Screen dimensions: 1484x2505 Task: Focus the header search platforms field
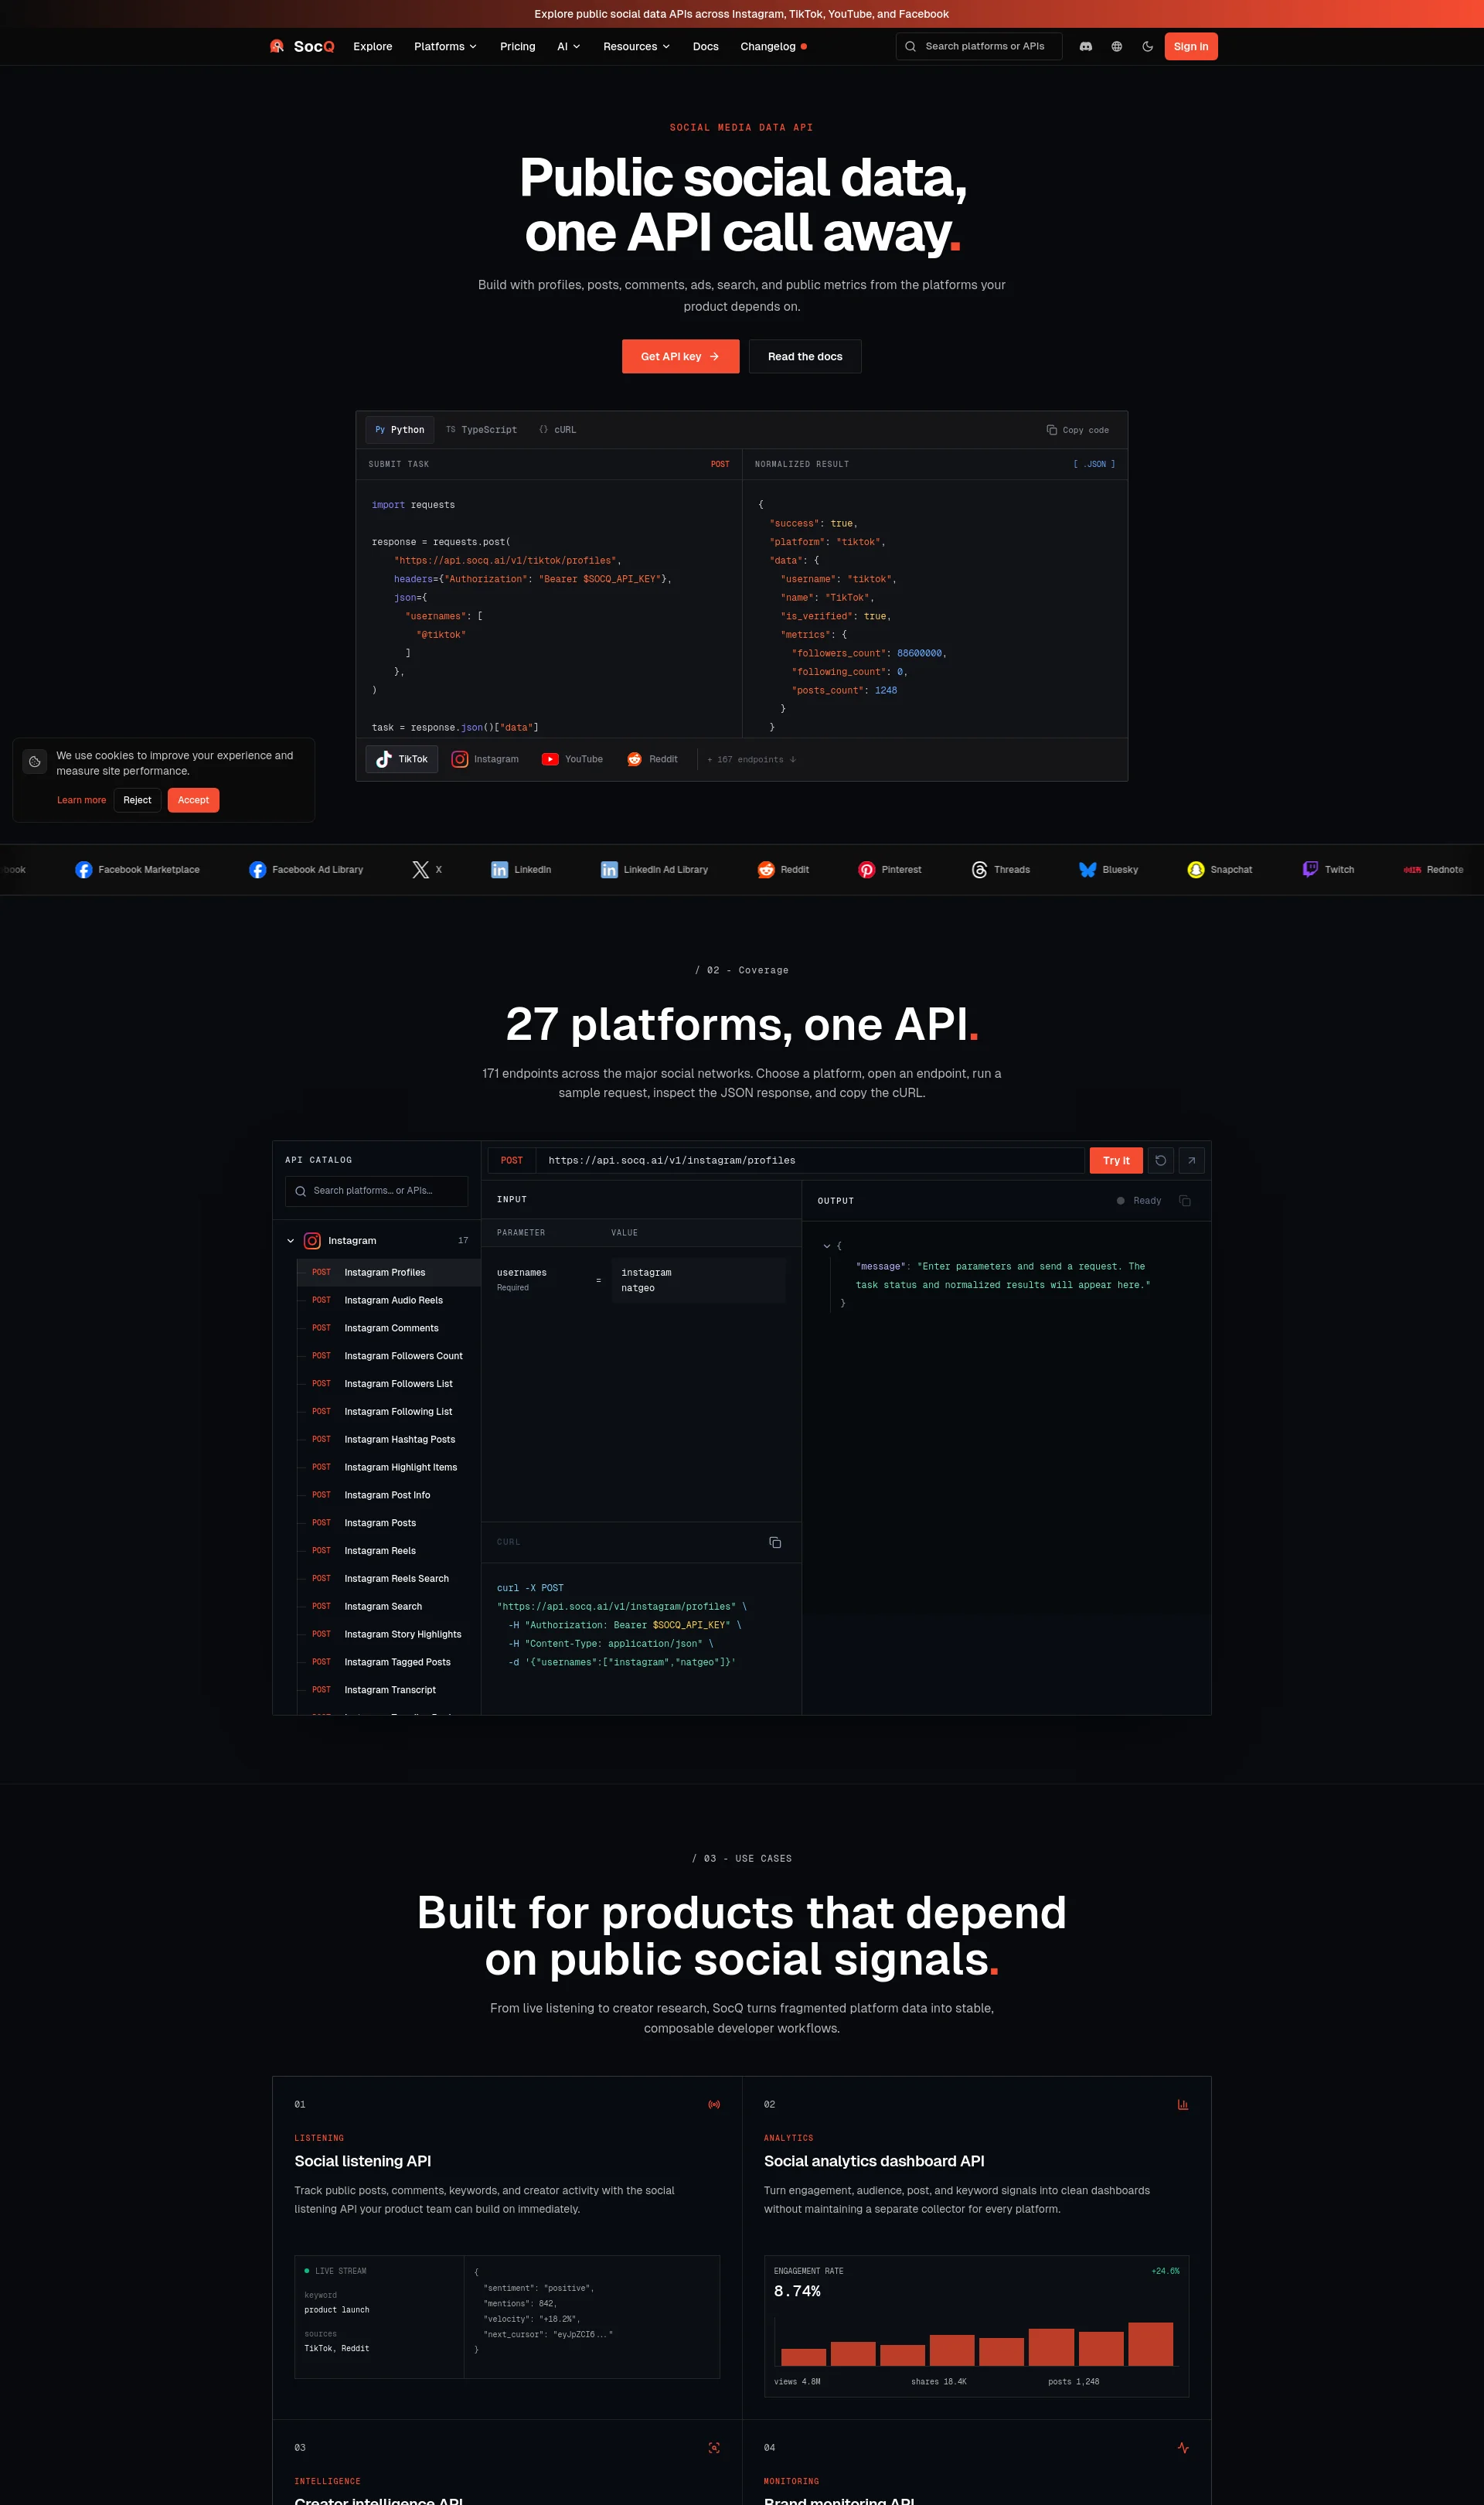pos(979,46)
